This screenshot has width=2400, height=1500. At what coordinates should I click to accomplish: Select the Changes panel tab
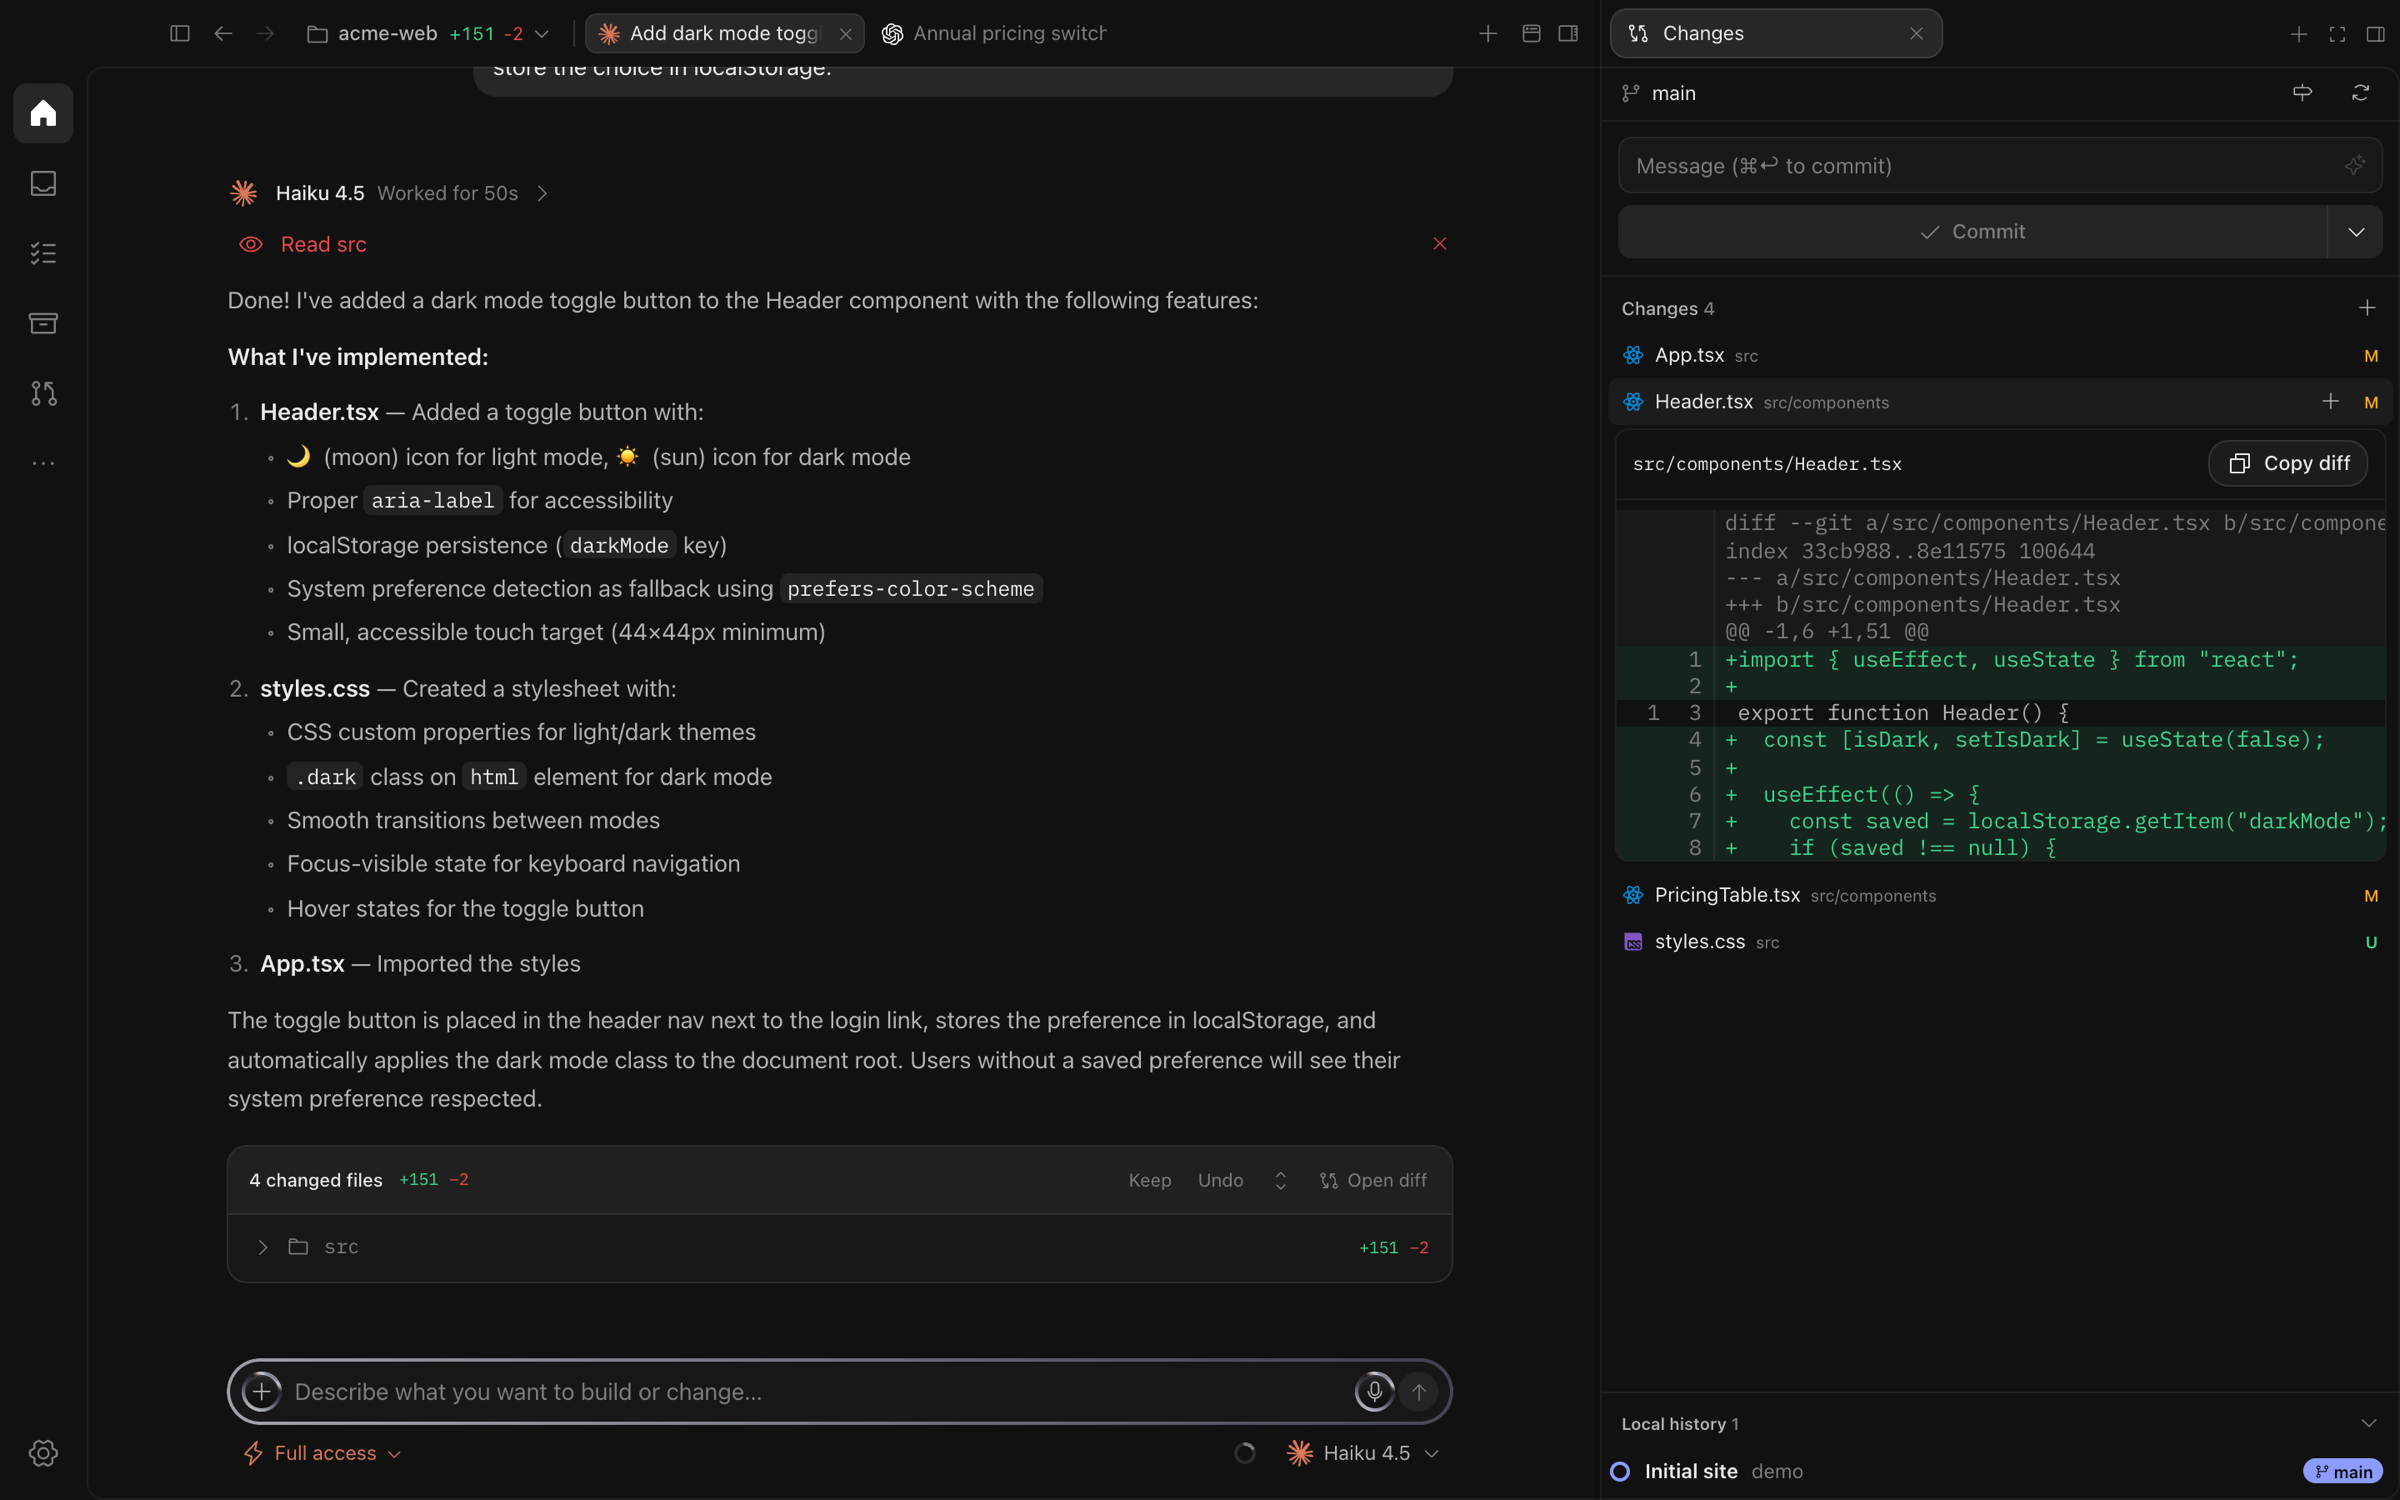coord(1775,33)
